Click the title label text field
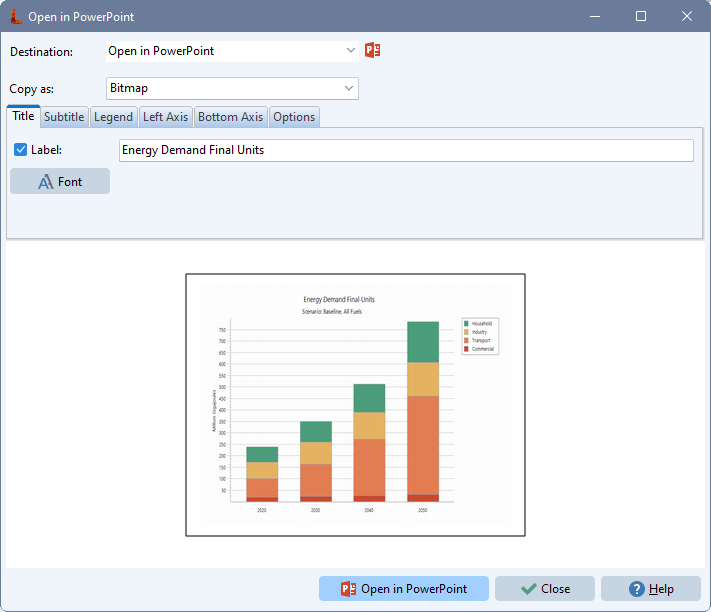 tap(405, 150)
